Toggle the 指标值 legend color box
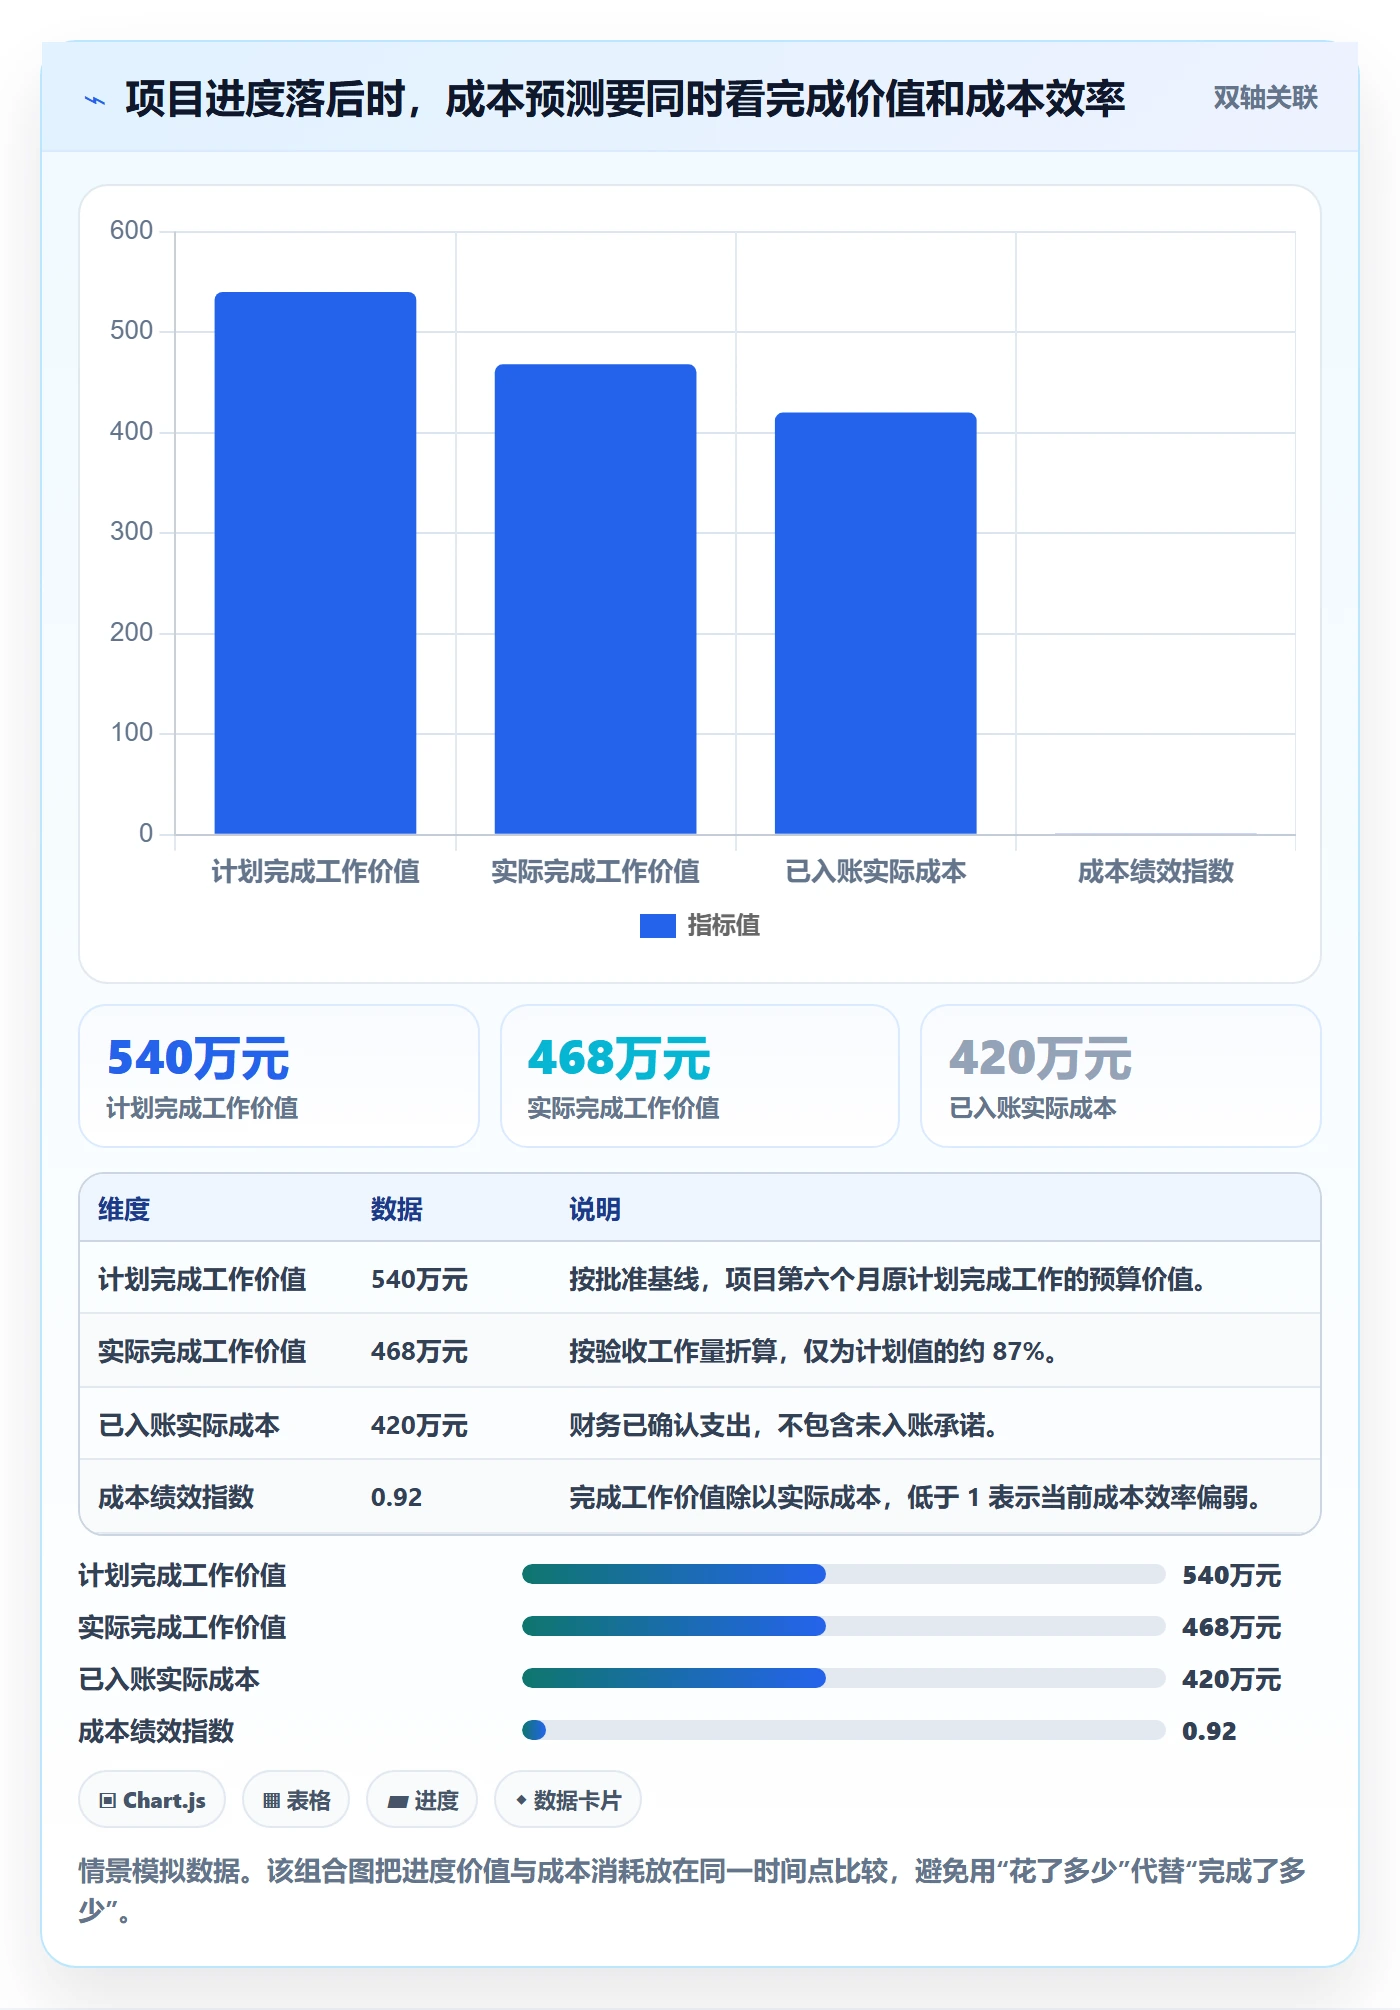Screen dimensions: 1400x2010 [x=657, y=926]
